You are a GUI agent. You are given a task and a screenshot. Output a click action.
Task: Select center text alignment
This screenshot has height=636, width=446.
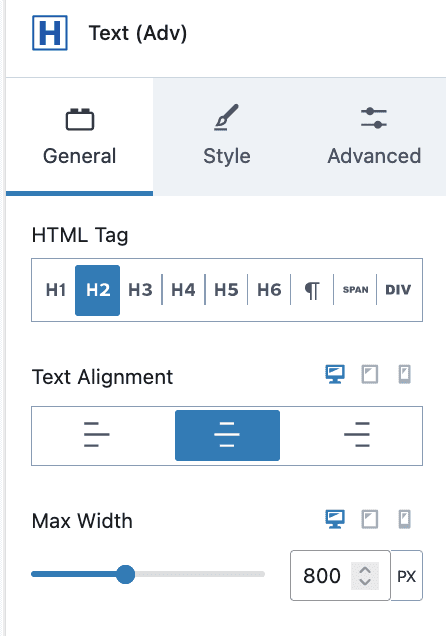[x=227, y=435]
